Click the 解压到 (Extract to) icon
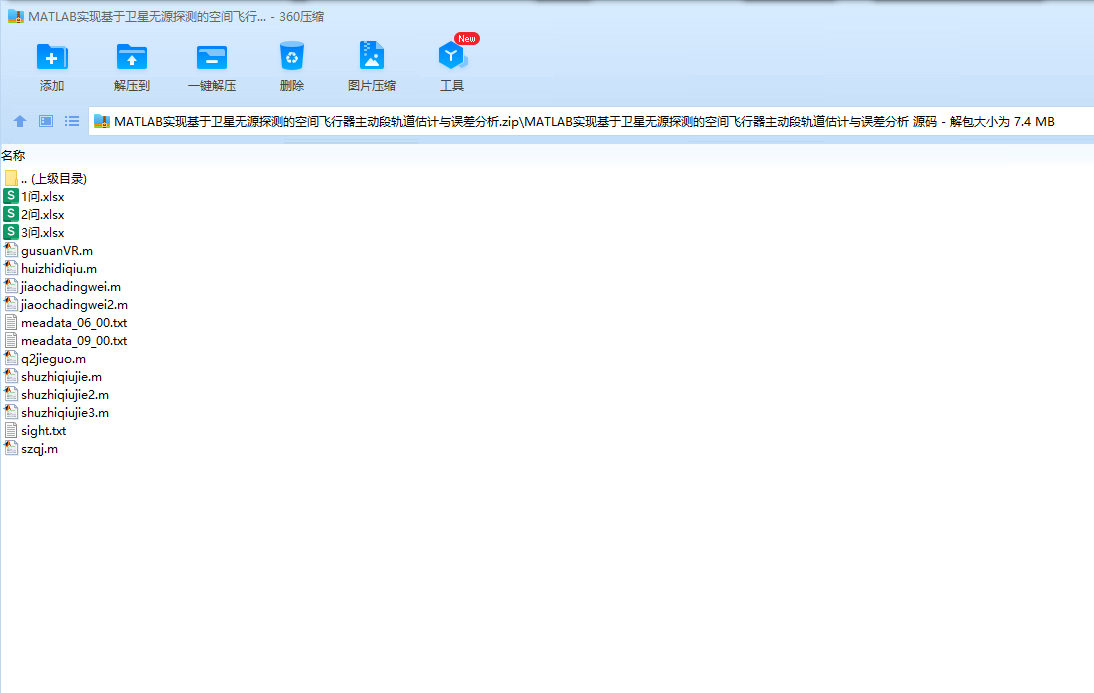Image resolution: width=1094 pixels, height=693 pixels. (132, 57)
